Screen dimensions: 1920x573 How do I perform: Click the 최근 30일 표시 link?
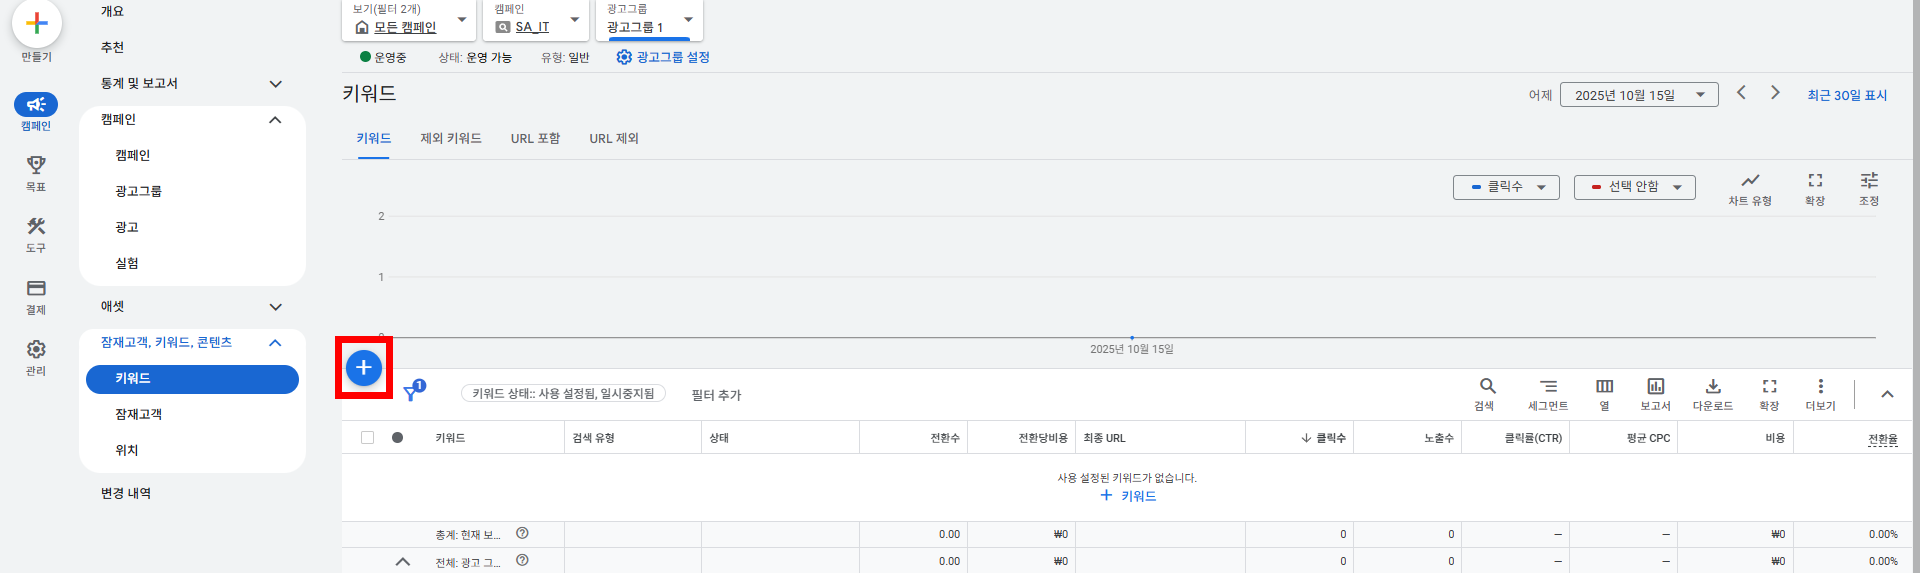click(1846, 95)
